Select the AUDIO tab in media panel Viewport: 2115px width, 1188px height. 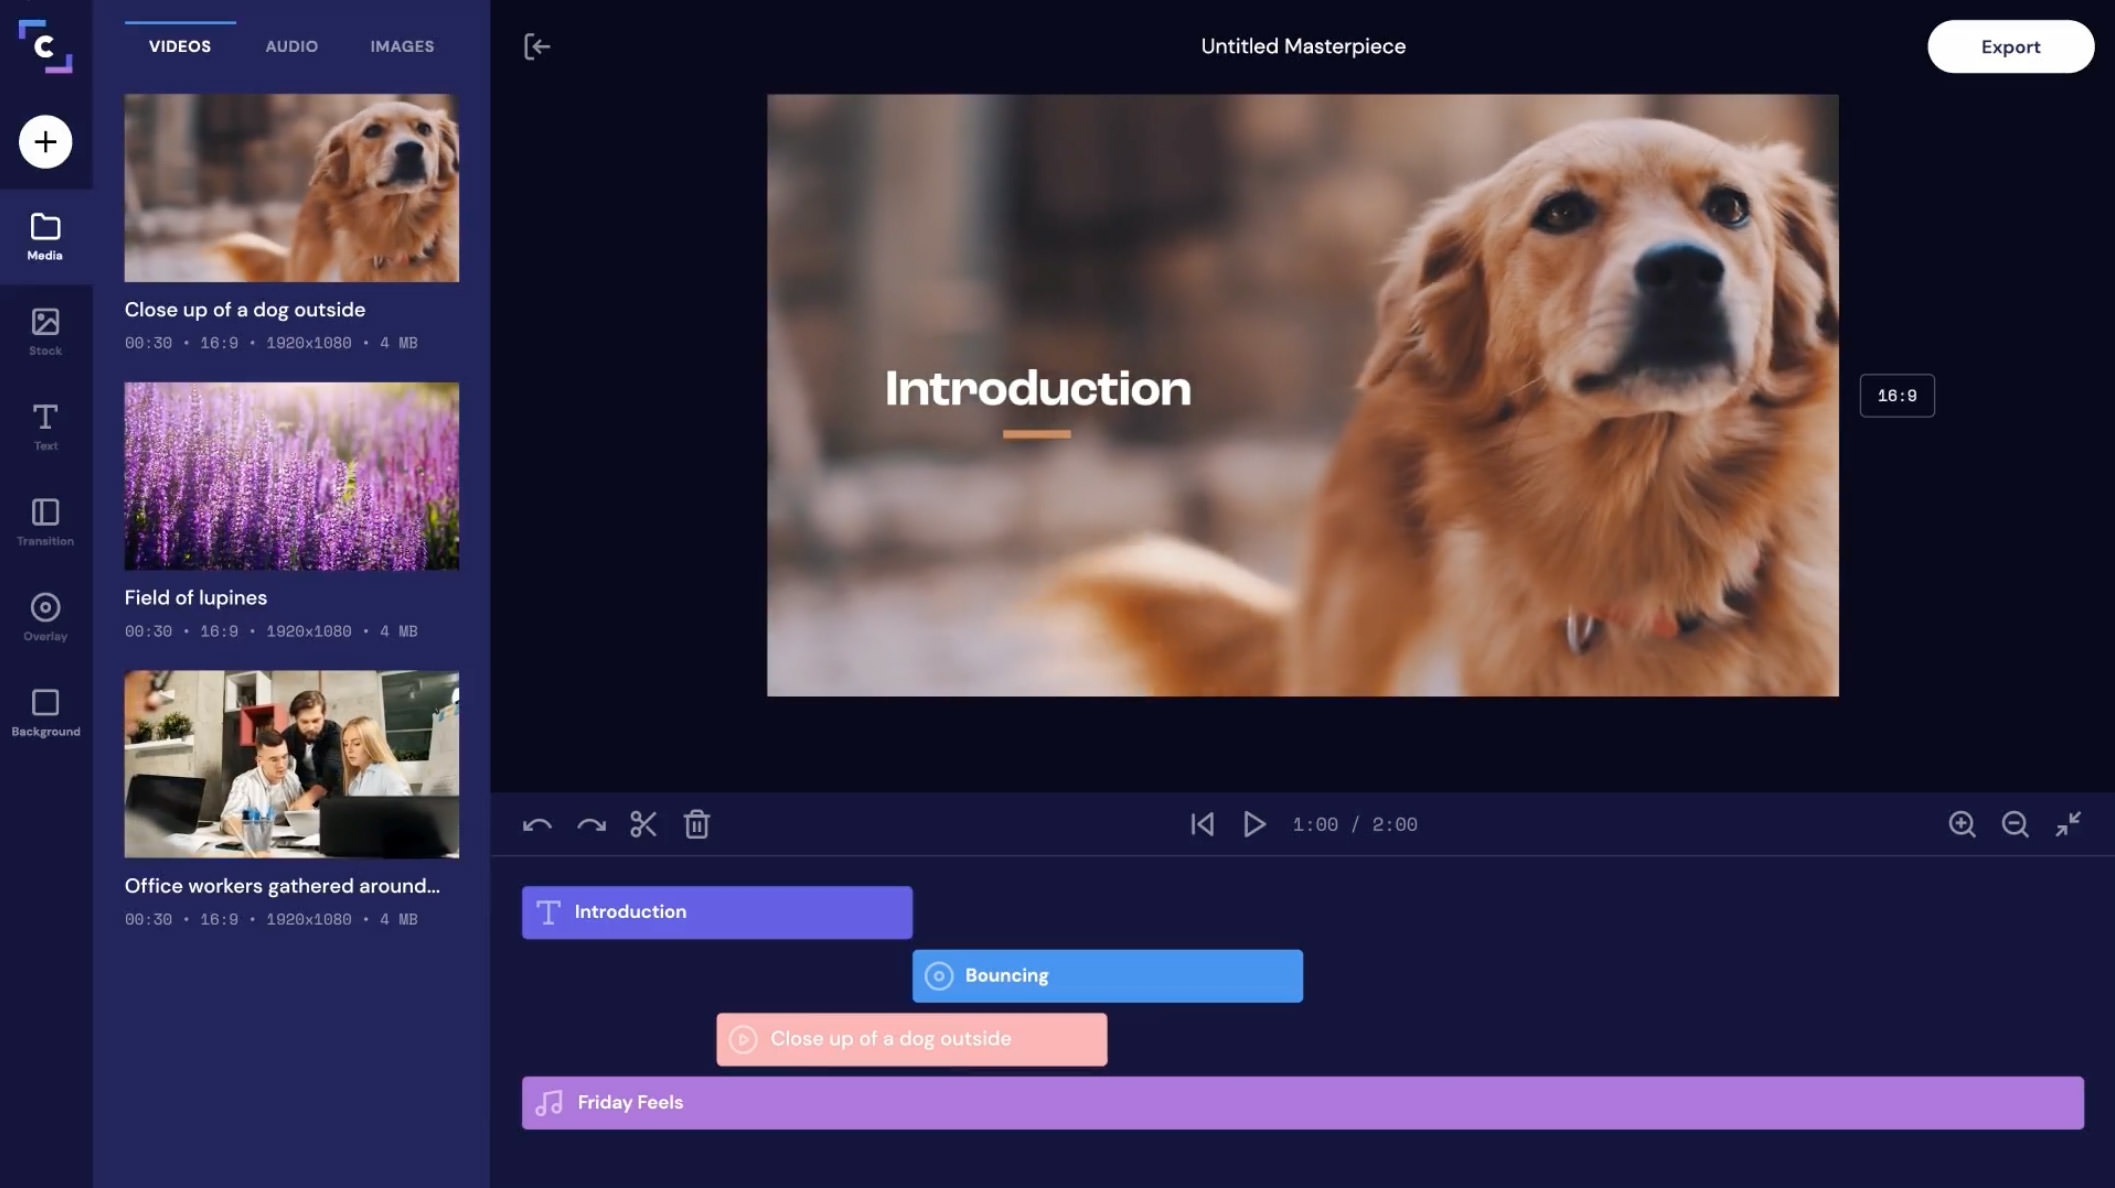tap(291, 45)
